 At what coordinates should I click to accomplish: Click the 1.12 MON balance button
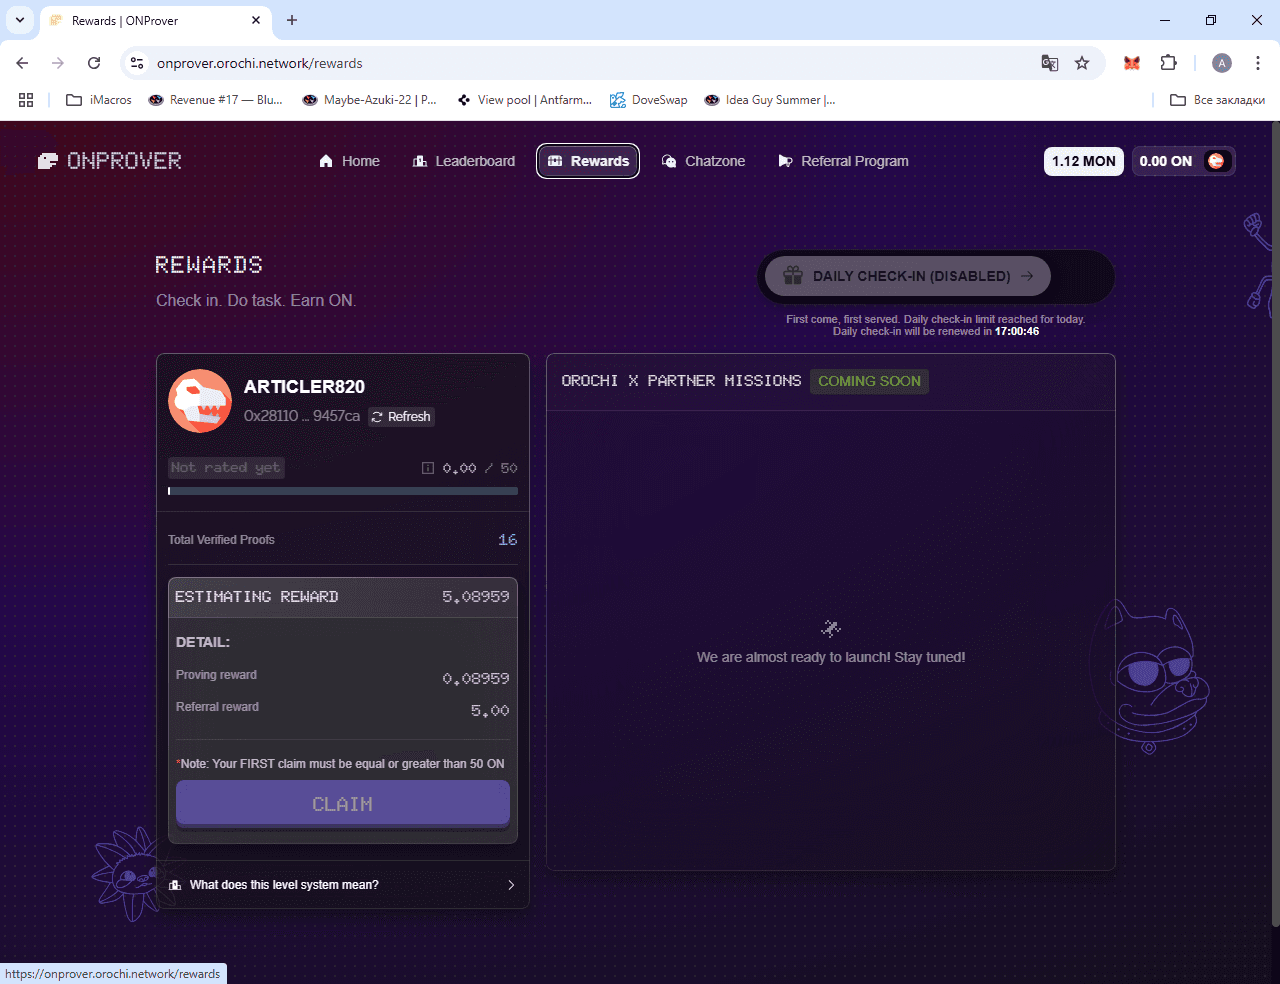[x=1084, y=161]
